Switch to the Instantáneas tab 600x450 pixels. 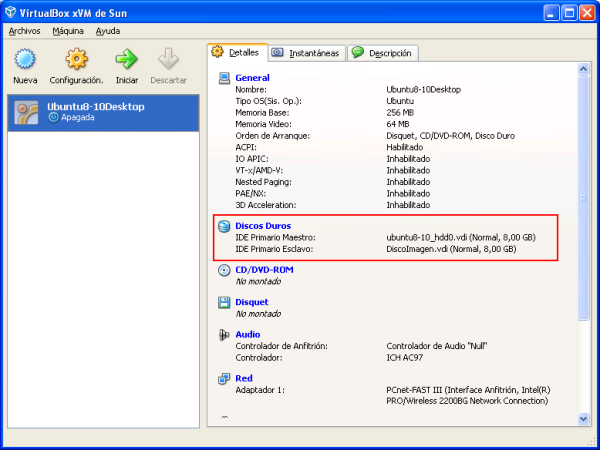(x=305, y=53)
